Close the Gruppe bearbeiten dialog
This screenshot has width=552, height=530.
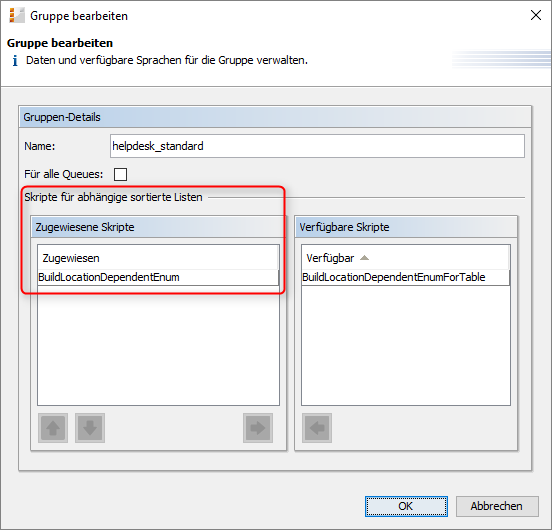point(536,15)
